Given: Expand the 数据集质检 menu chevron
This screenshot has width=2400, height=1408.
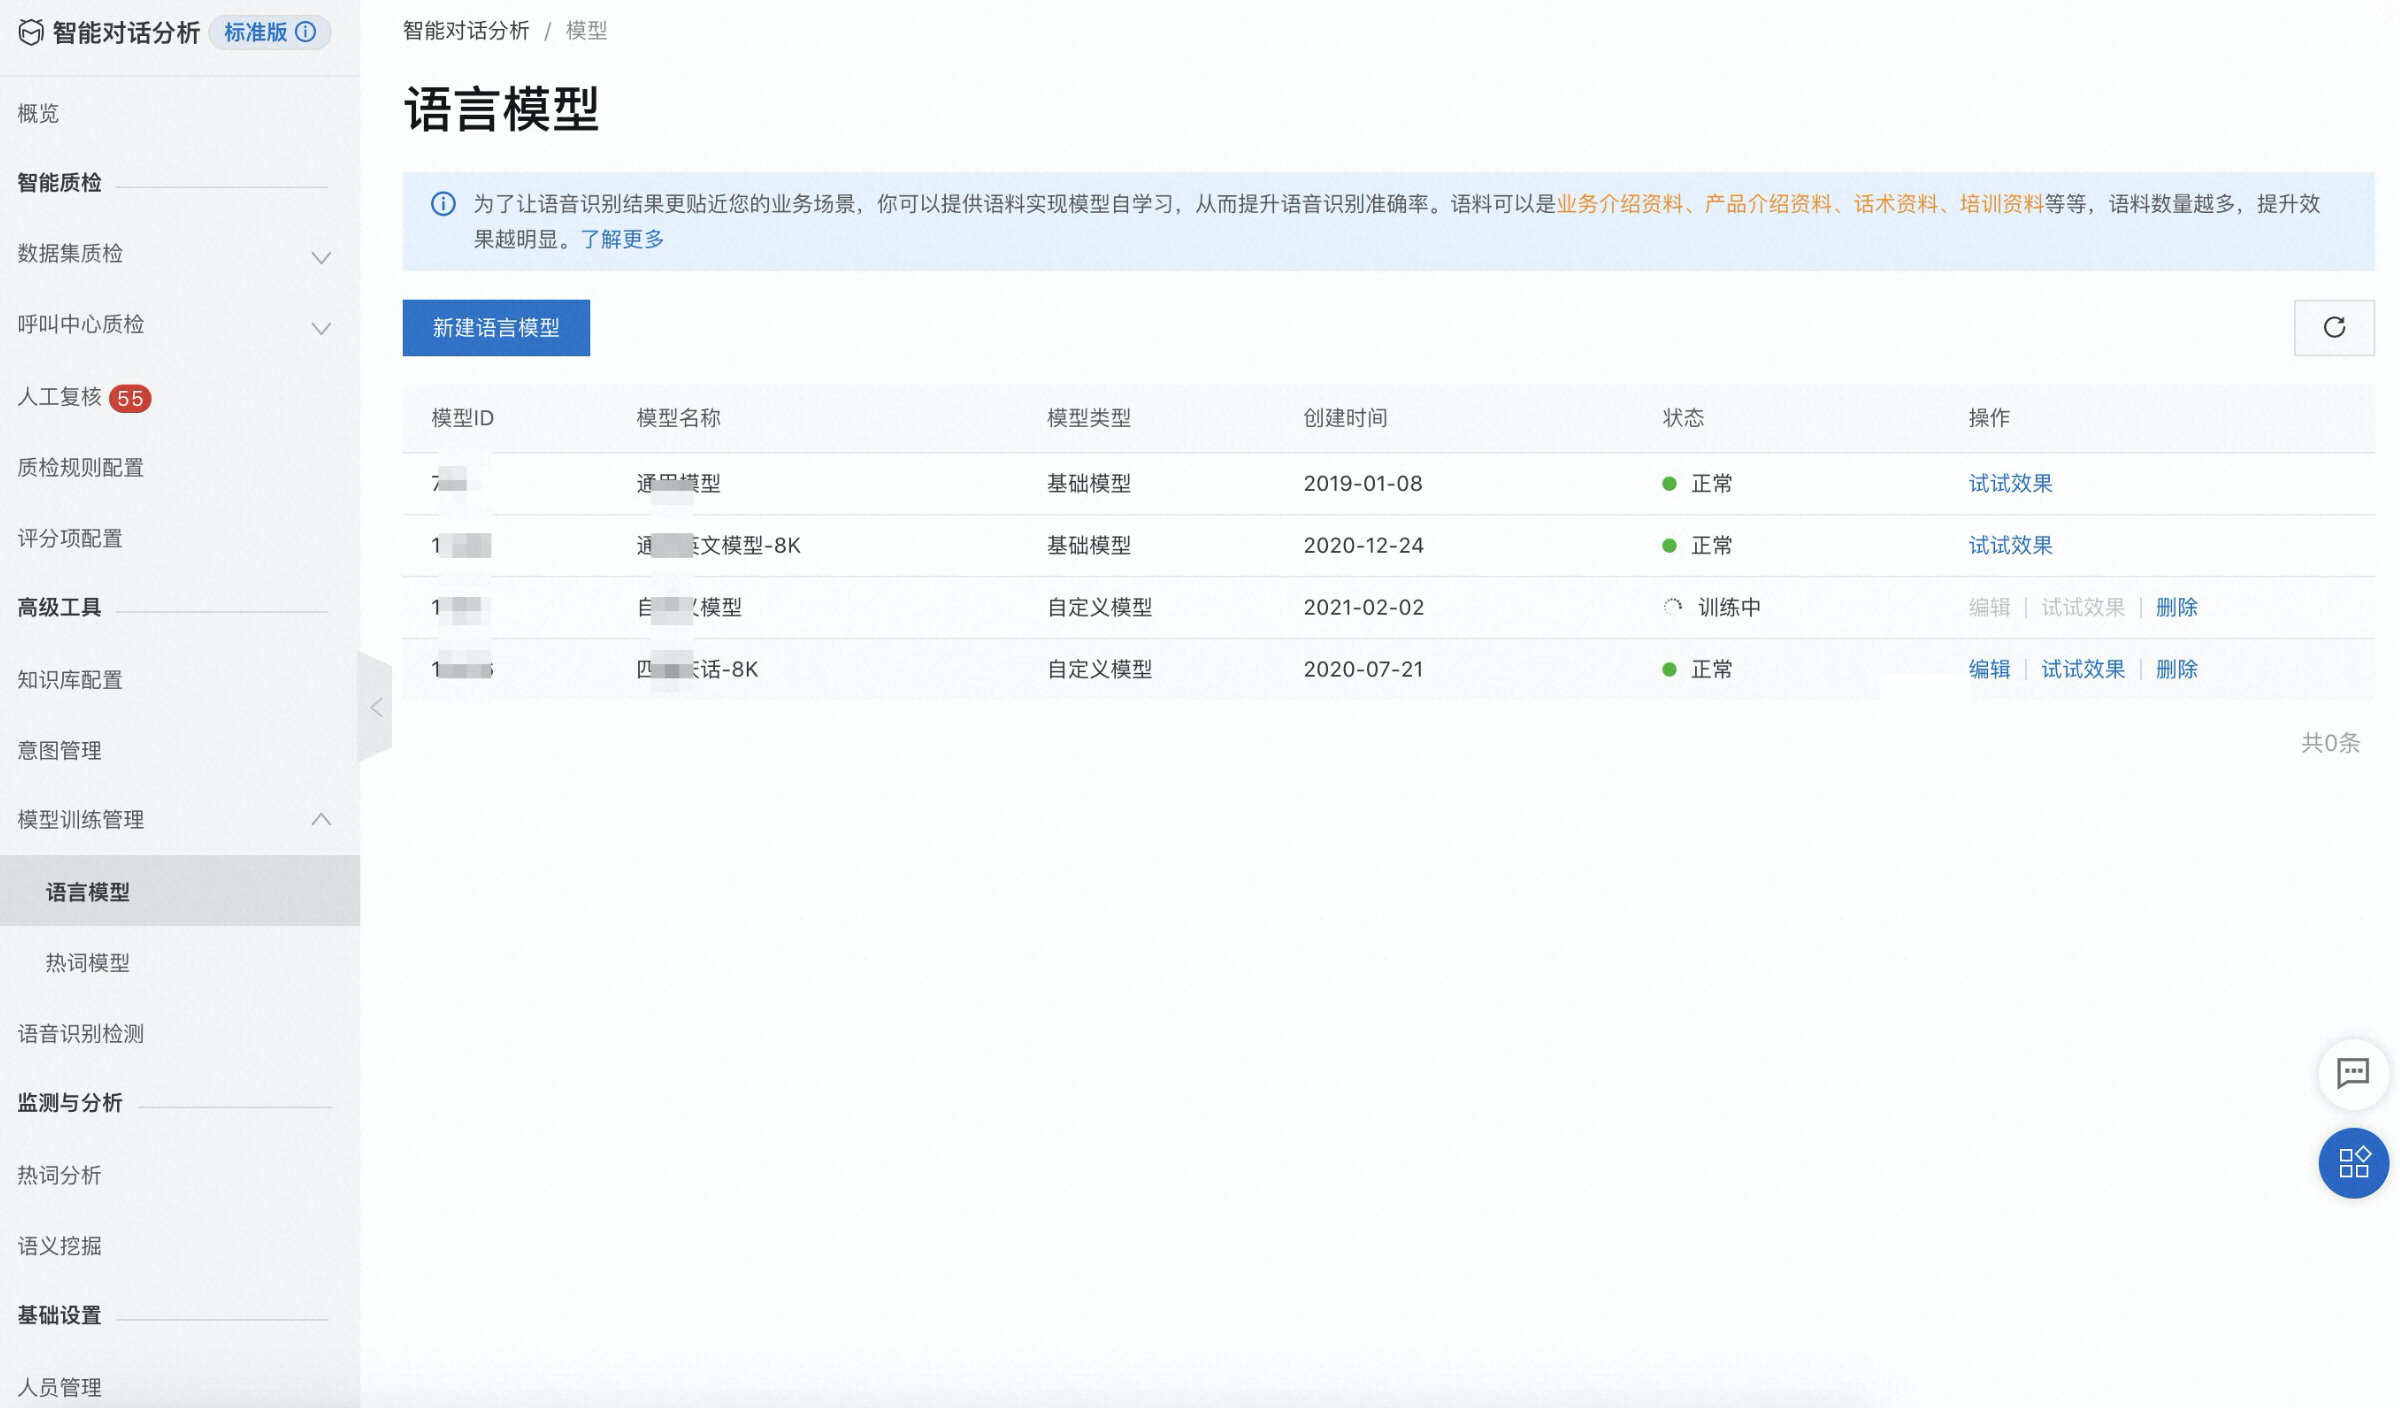Looking at the screenshot, I should coord(321,257).
